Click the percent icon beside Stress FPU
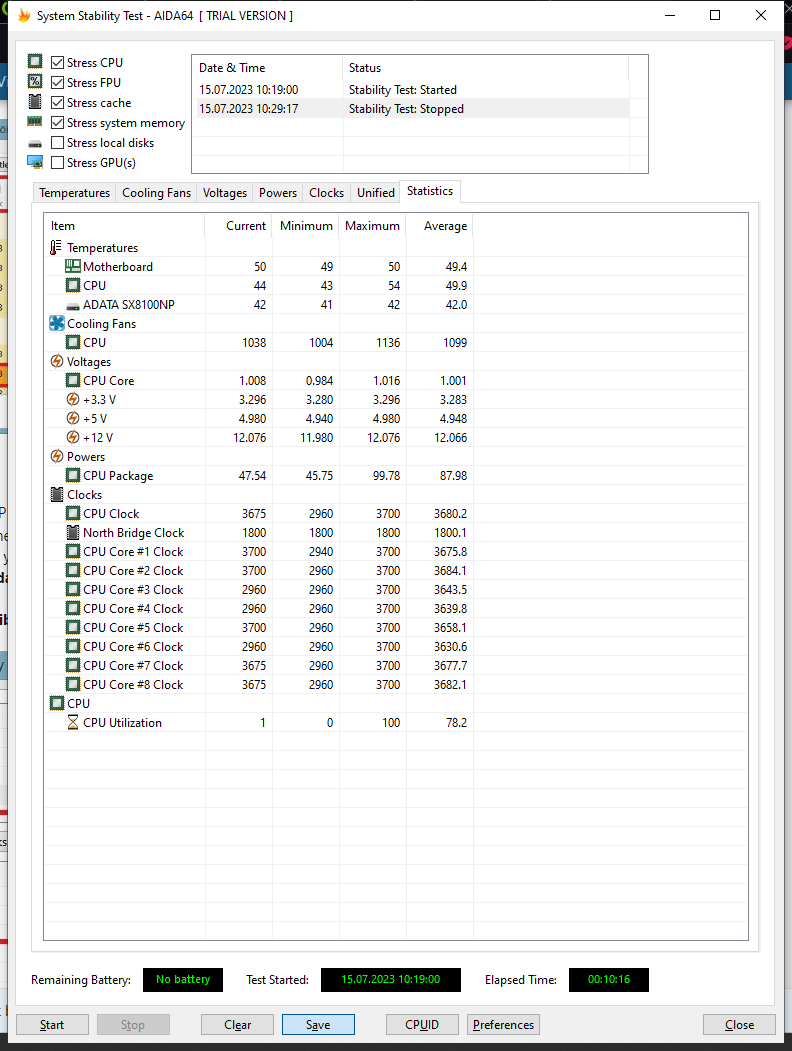The image size is (792, 1051). [35, 82]
